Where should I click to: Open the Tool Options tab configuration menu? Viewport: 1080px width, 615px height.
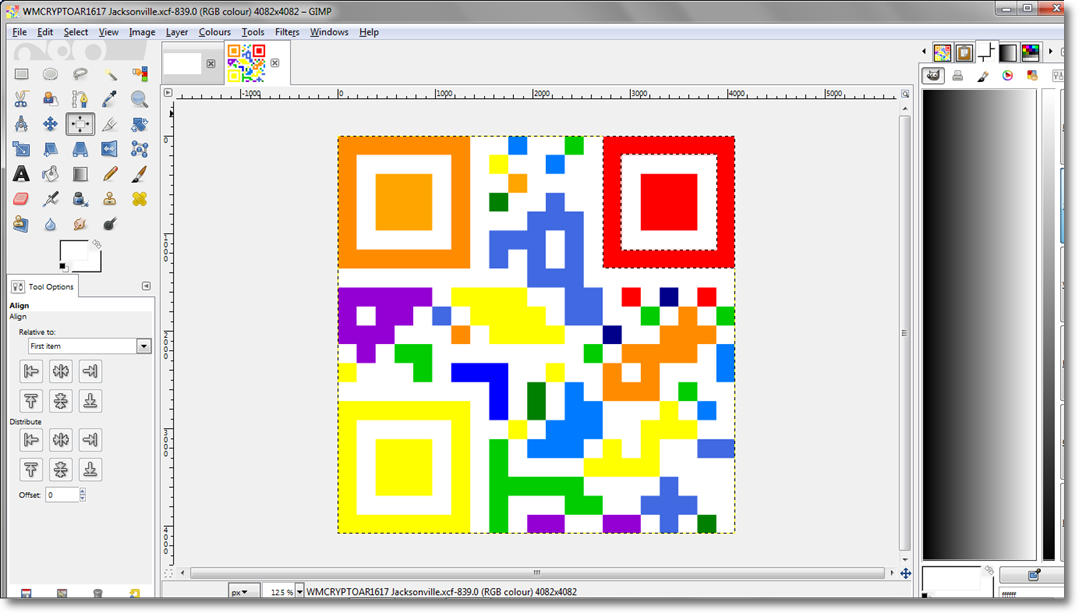click(146, 286)
